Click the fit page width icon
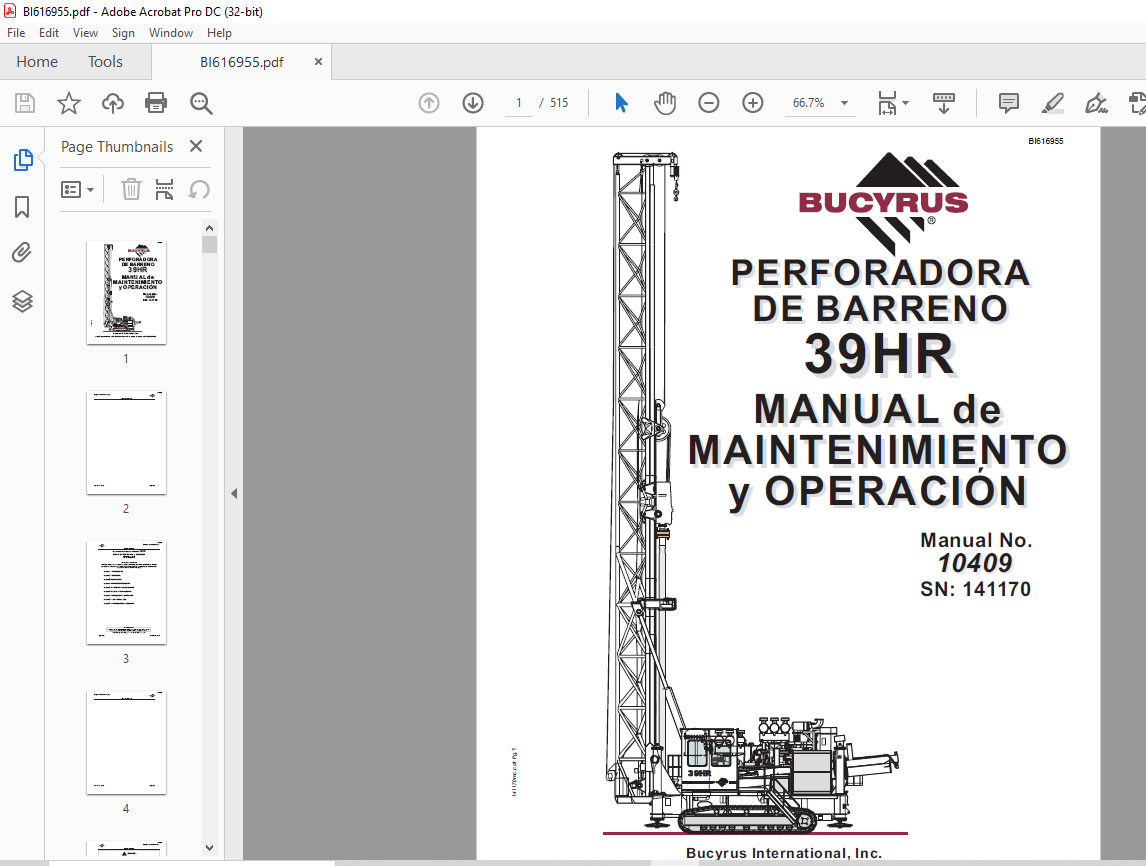 click(x=887, y=103)
